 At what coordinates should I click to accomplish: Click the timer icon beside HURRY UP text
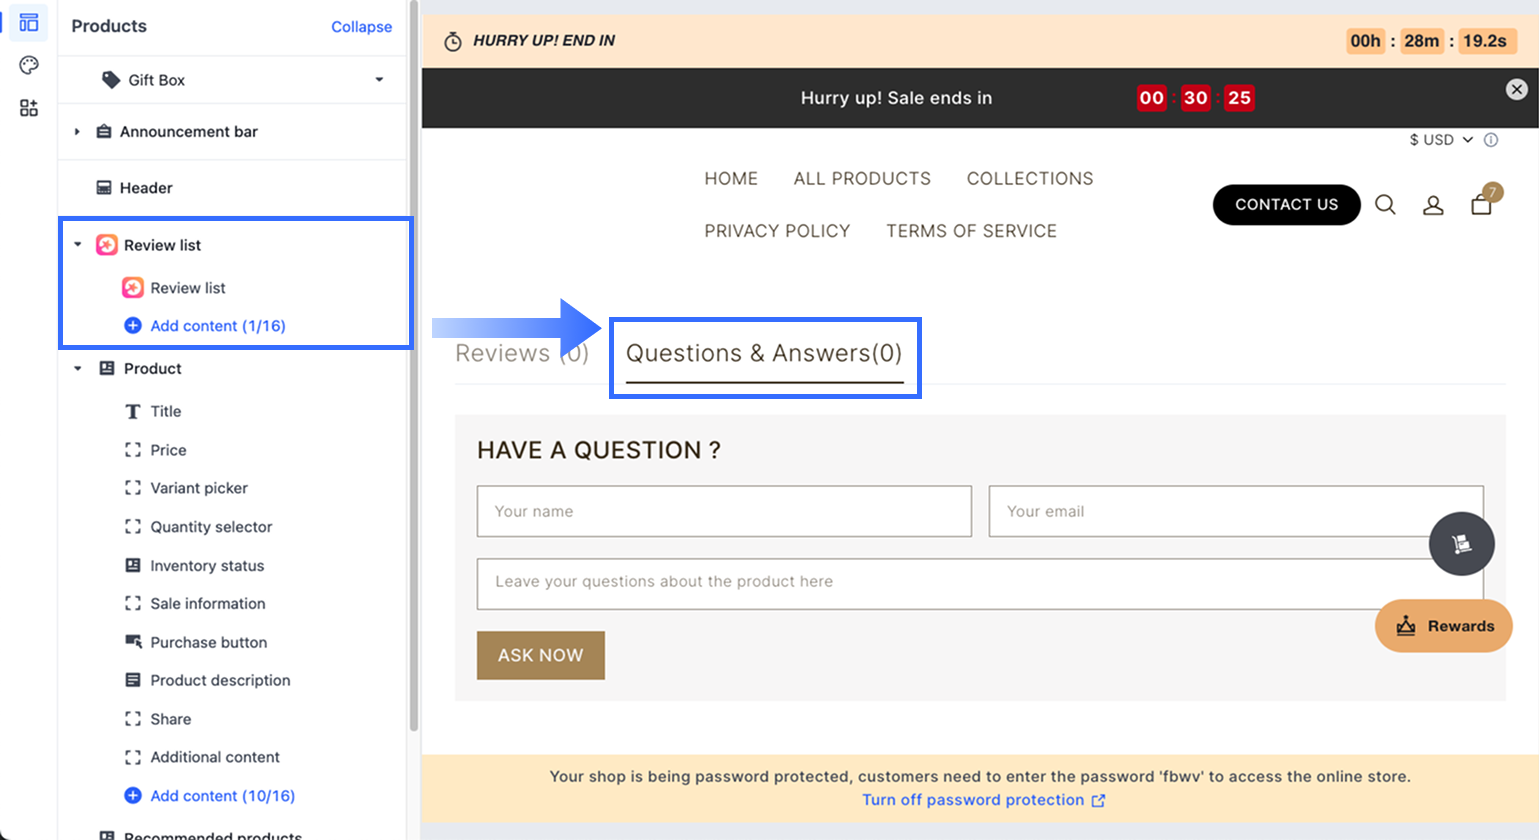click(x=453, y=41)
